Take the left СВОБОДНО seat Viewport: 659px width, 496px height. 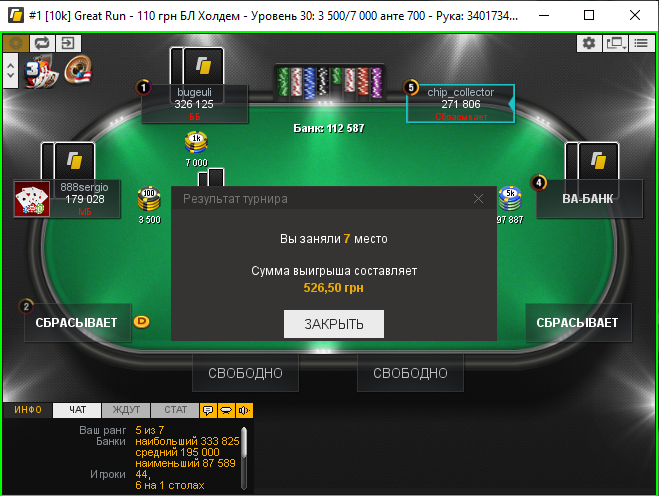(245, 373)
